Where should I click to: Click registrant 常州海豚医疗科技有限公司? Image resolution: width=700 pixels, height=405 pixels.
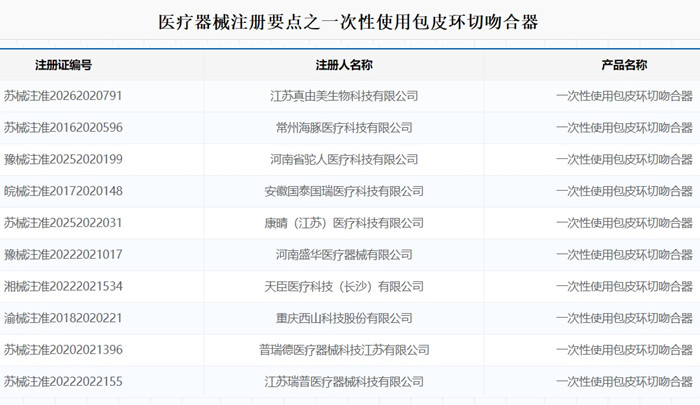click(344, 128)
